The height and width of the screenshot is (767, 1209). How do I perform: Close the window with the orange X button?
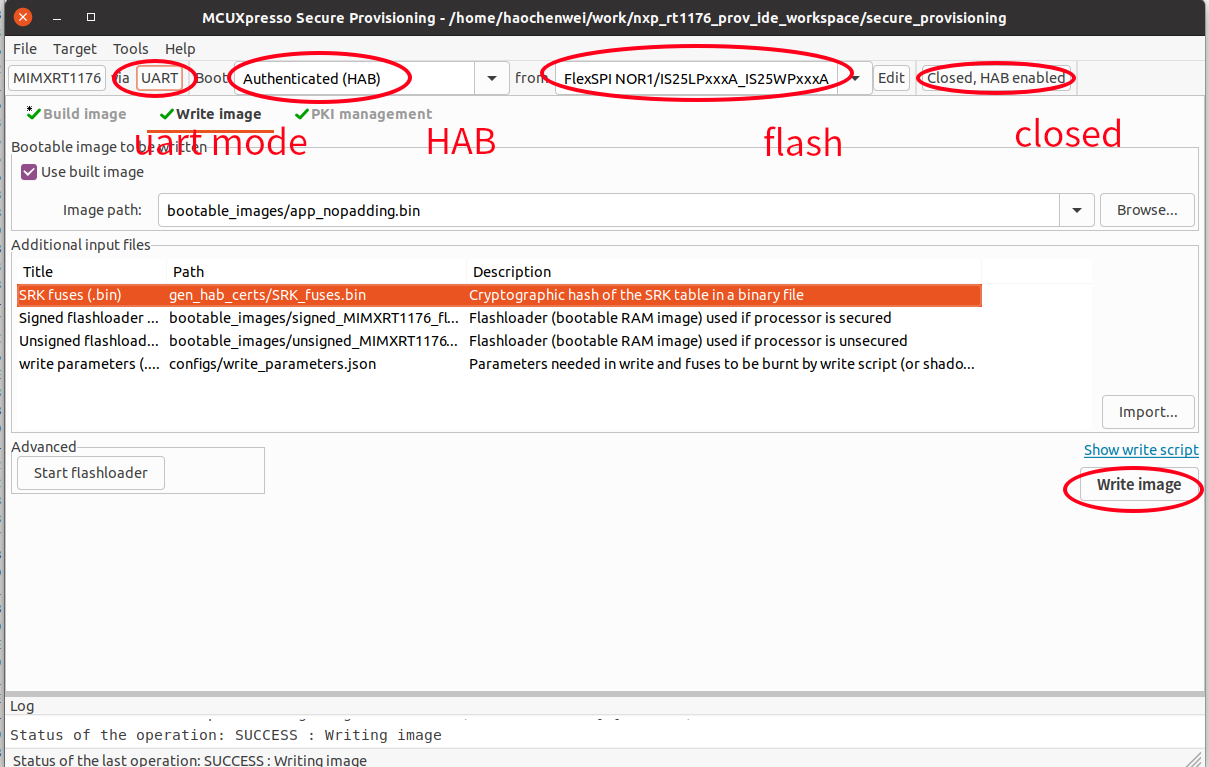(23, 17)
